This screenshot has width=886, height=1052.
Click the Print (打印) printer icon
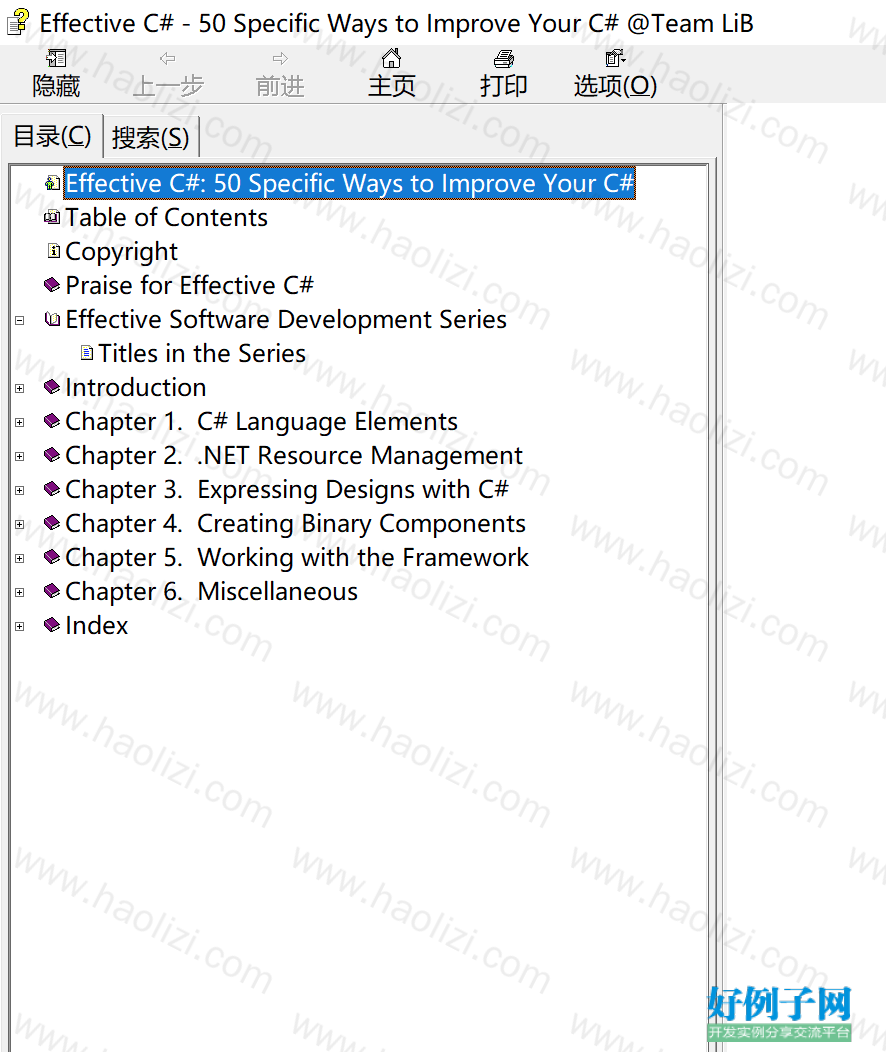point(504,59)
